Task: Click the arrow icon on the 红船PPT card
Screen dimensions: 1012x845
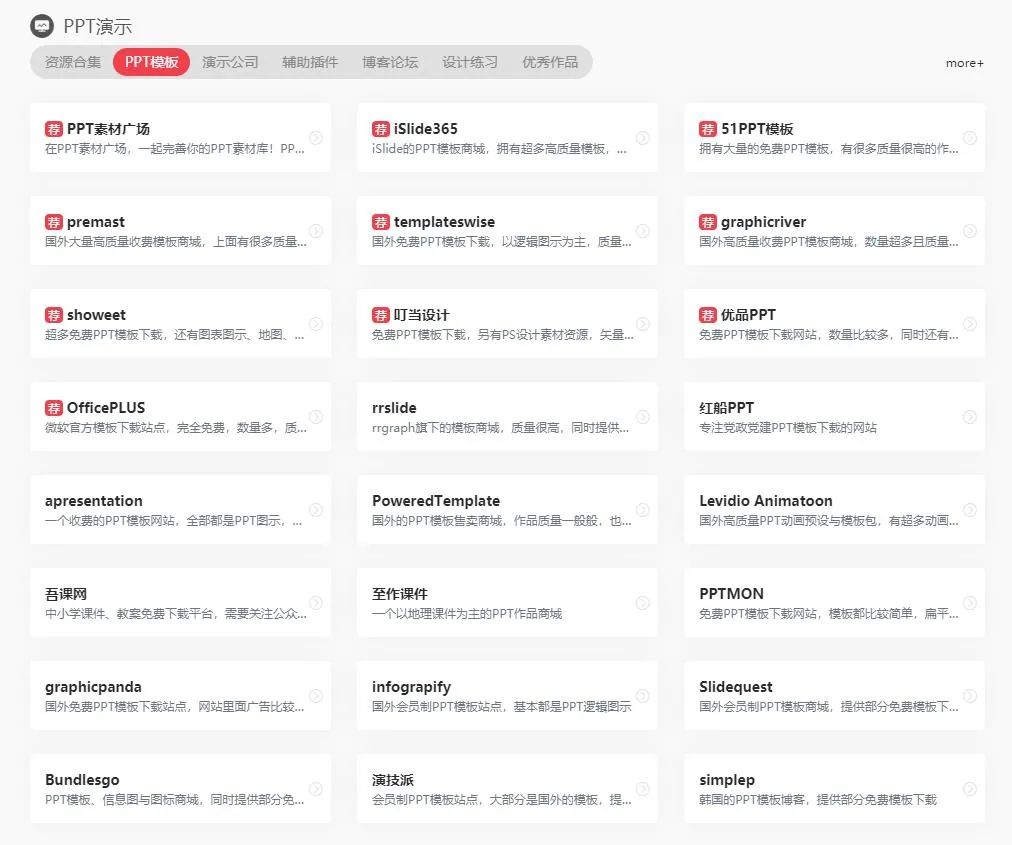Action: coord(970,416)
